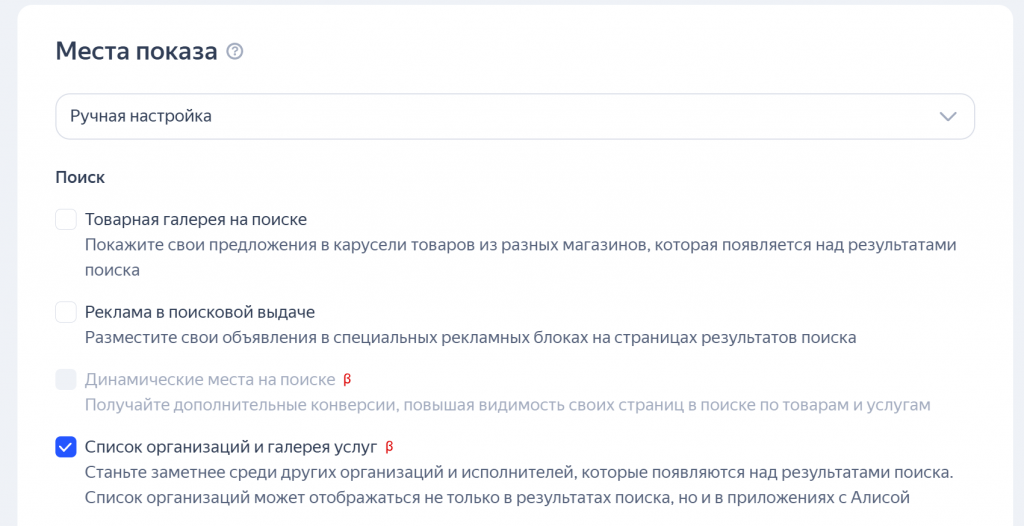Viewport: 1024px width, 526px height.
Task: Click the Места показа heading
Action: click(136, 52)
